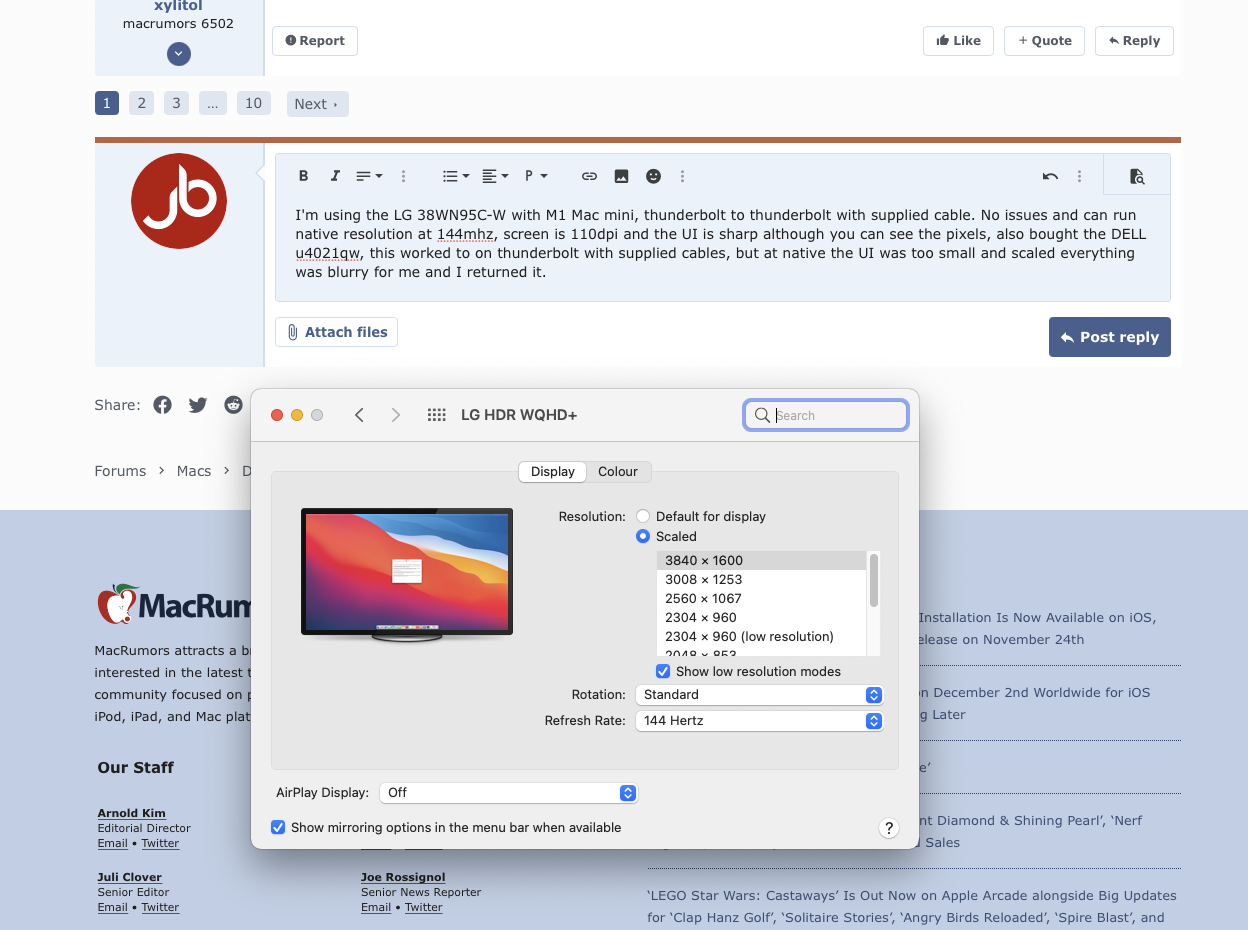
Task: Click the help question mark button
Action: click(x=888, y=828)
